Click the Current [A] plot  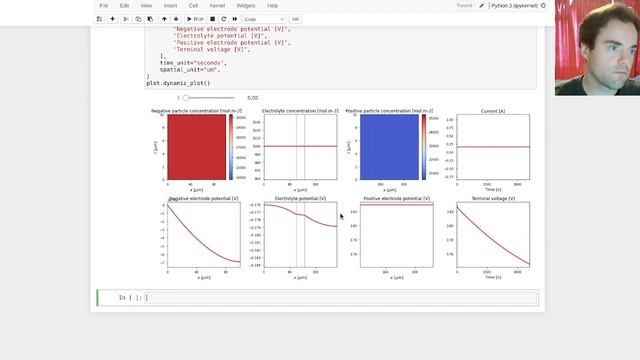493,147
